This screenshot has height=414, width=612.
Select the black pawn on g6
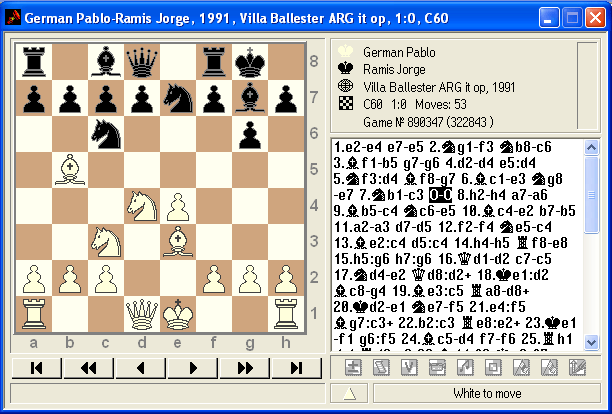coord(250,134)
